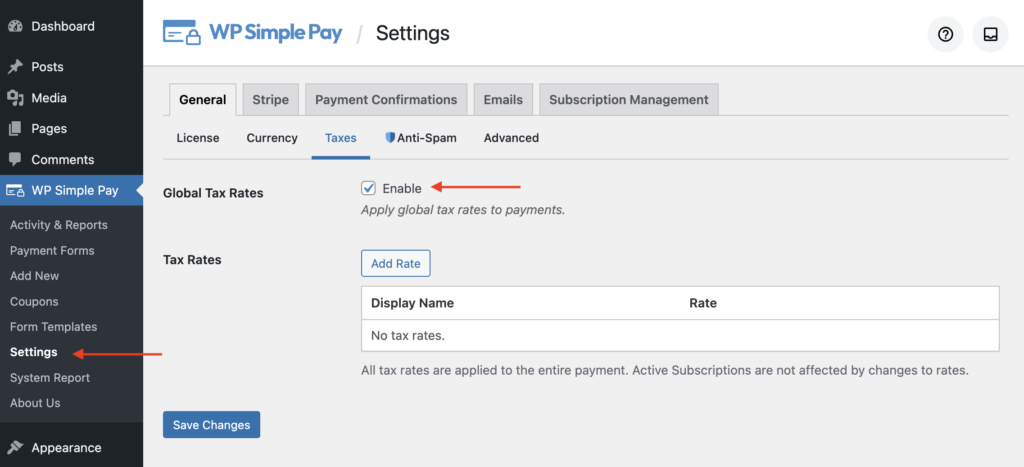Click the Anti-Spam shield icon tab
This screenshot has width=1024, height=467.
pos(421,138)
